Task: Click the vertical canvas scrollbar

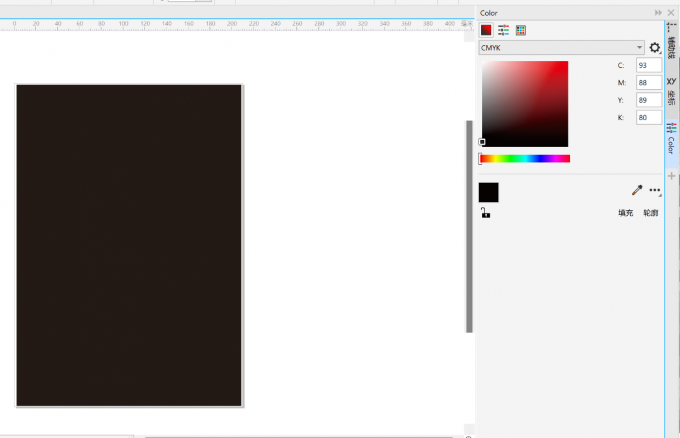Action: [x=469, y=226]
